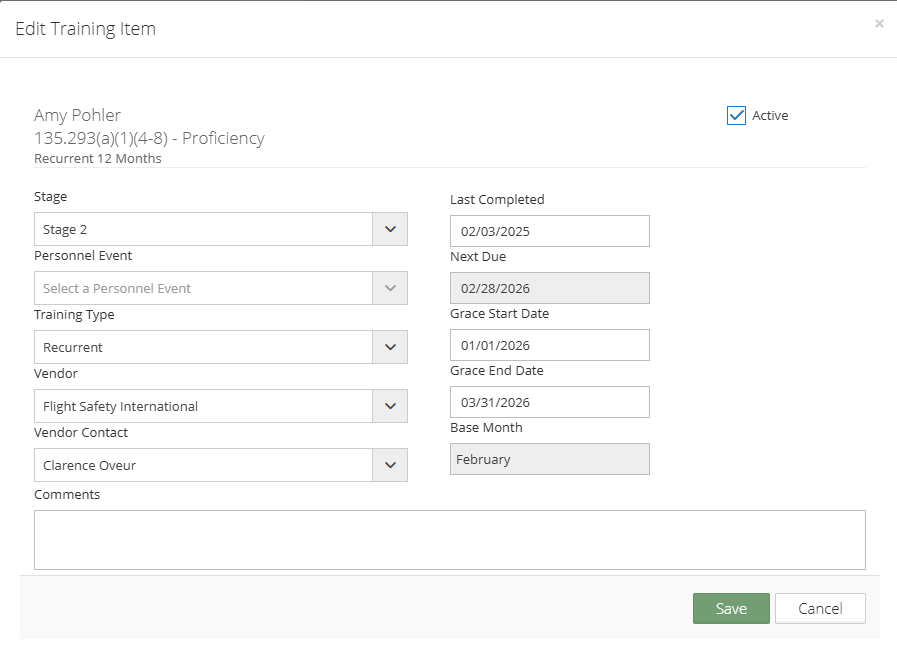
Task: Click the Last Completed date field
Action: click(x=550, y=231)
